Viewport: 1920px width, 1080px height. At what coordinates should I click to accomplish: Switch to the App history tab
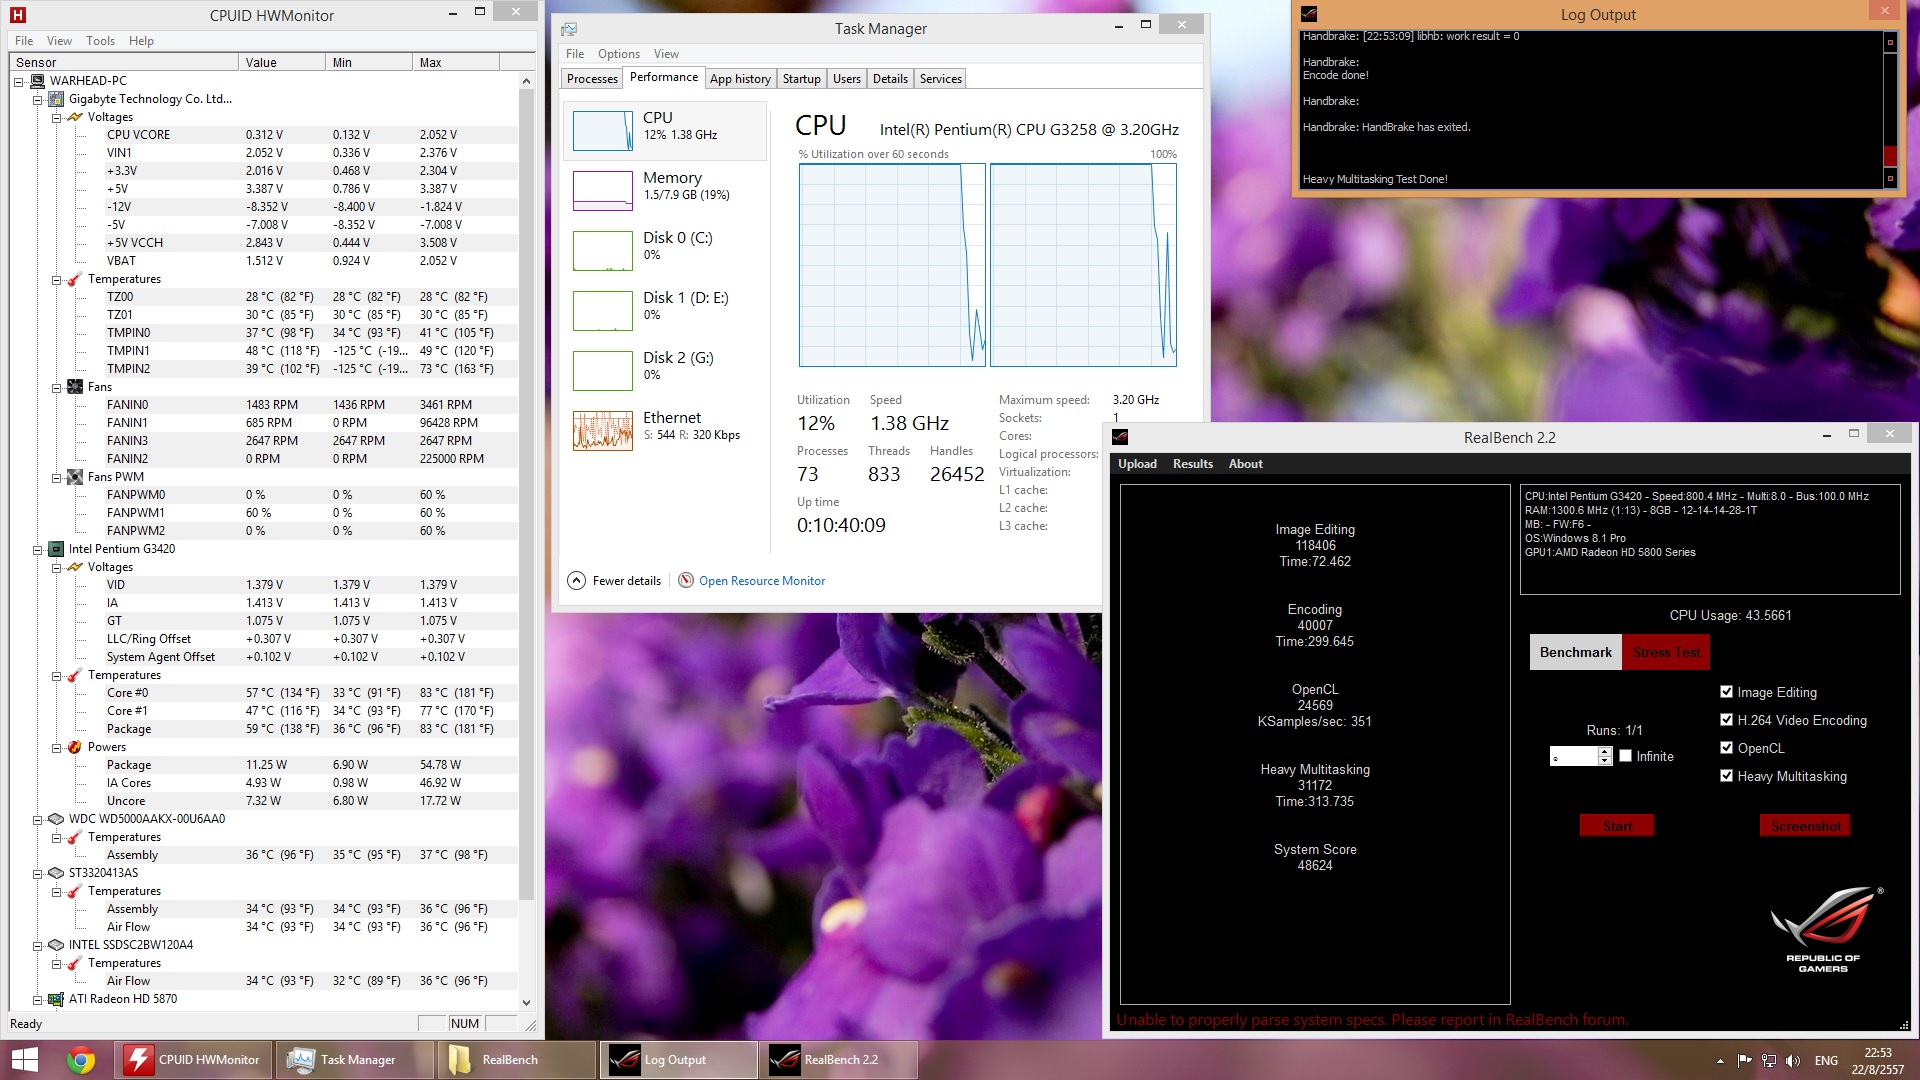[x=740, y=79]
